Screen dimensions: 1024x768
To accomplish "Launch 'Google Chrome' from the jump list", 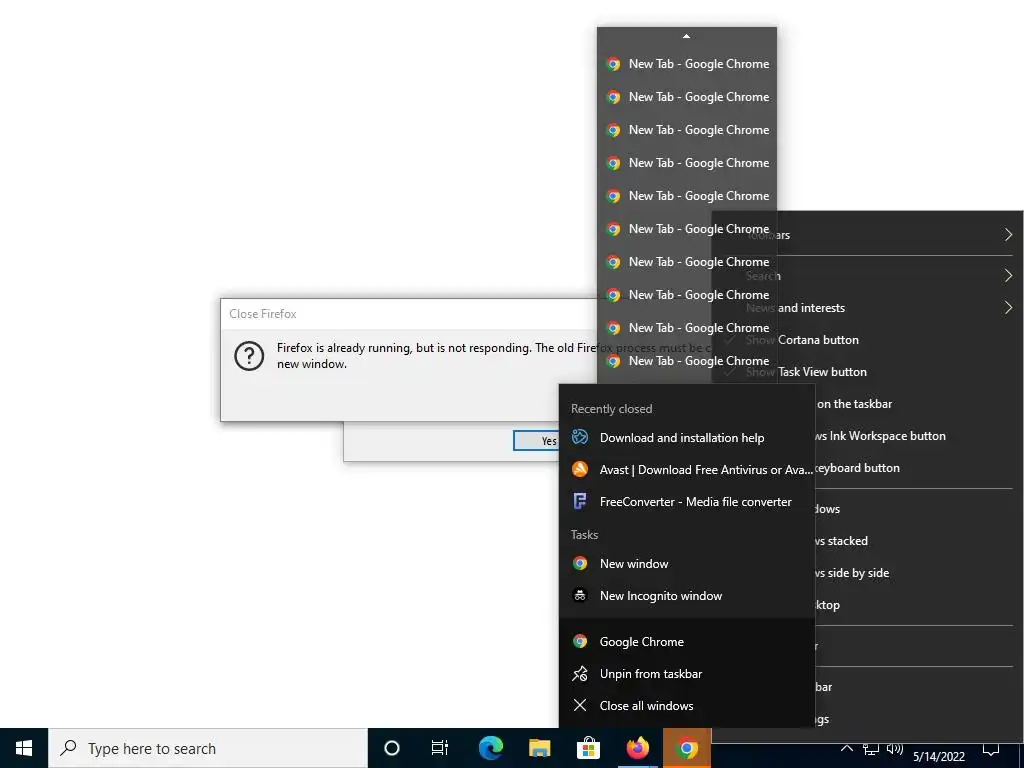I will pyautogui.click(x=686, y=641).
